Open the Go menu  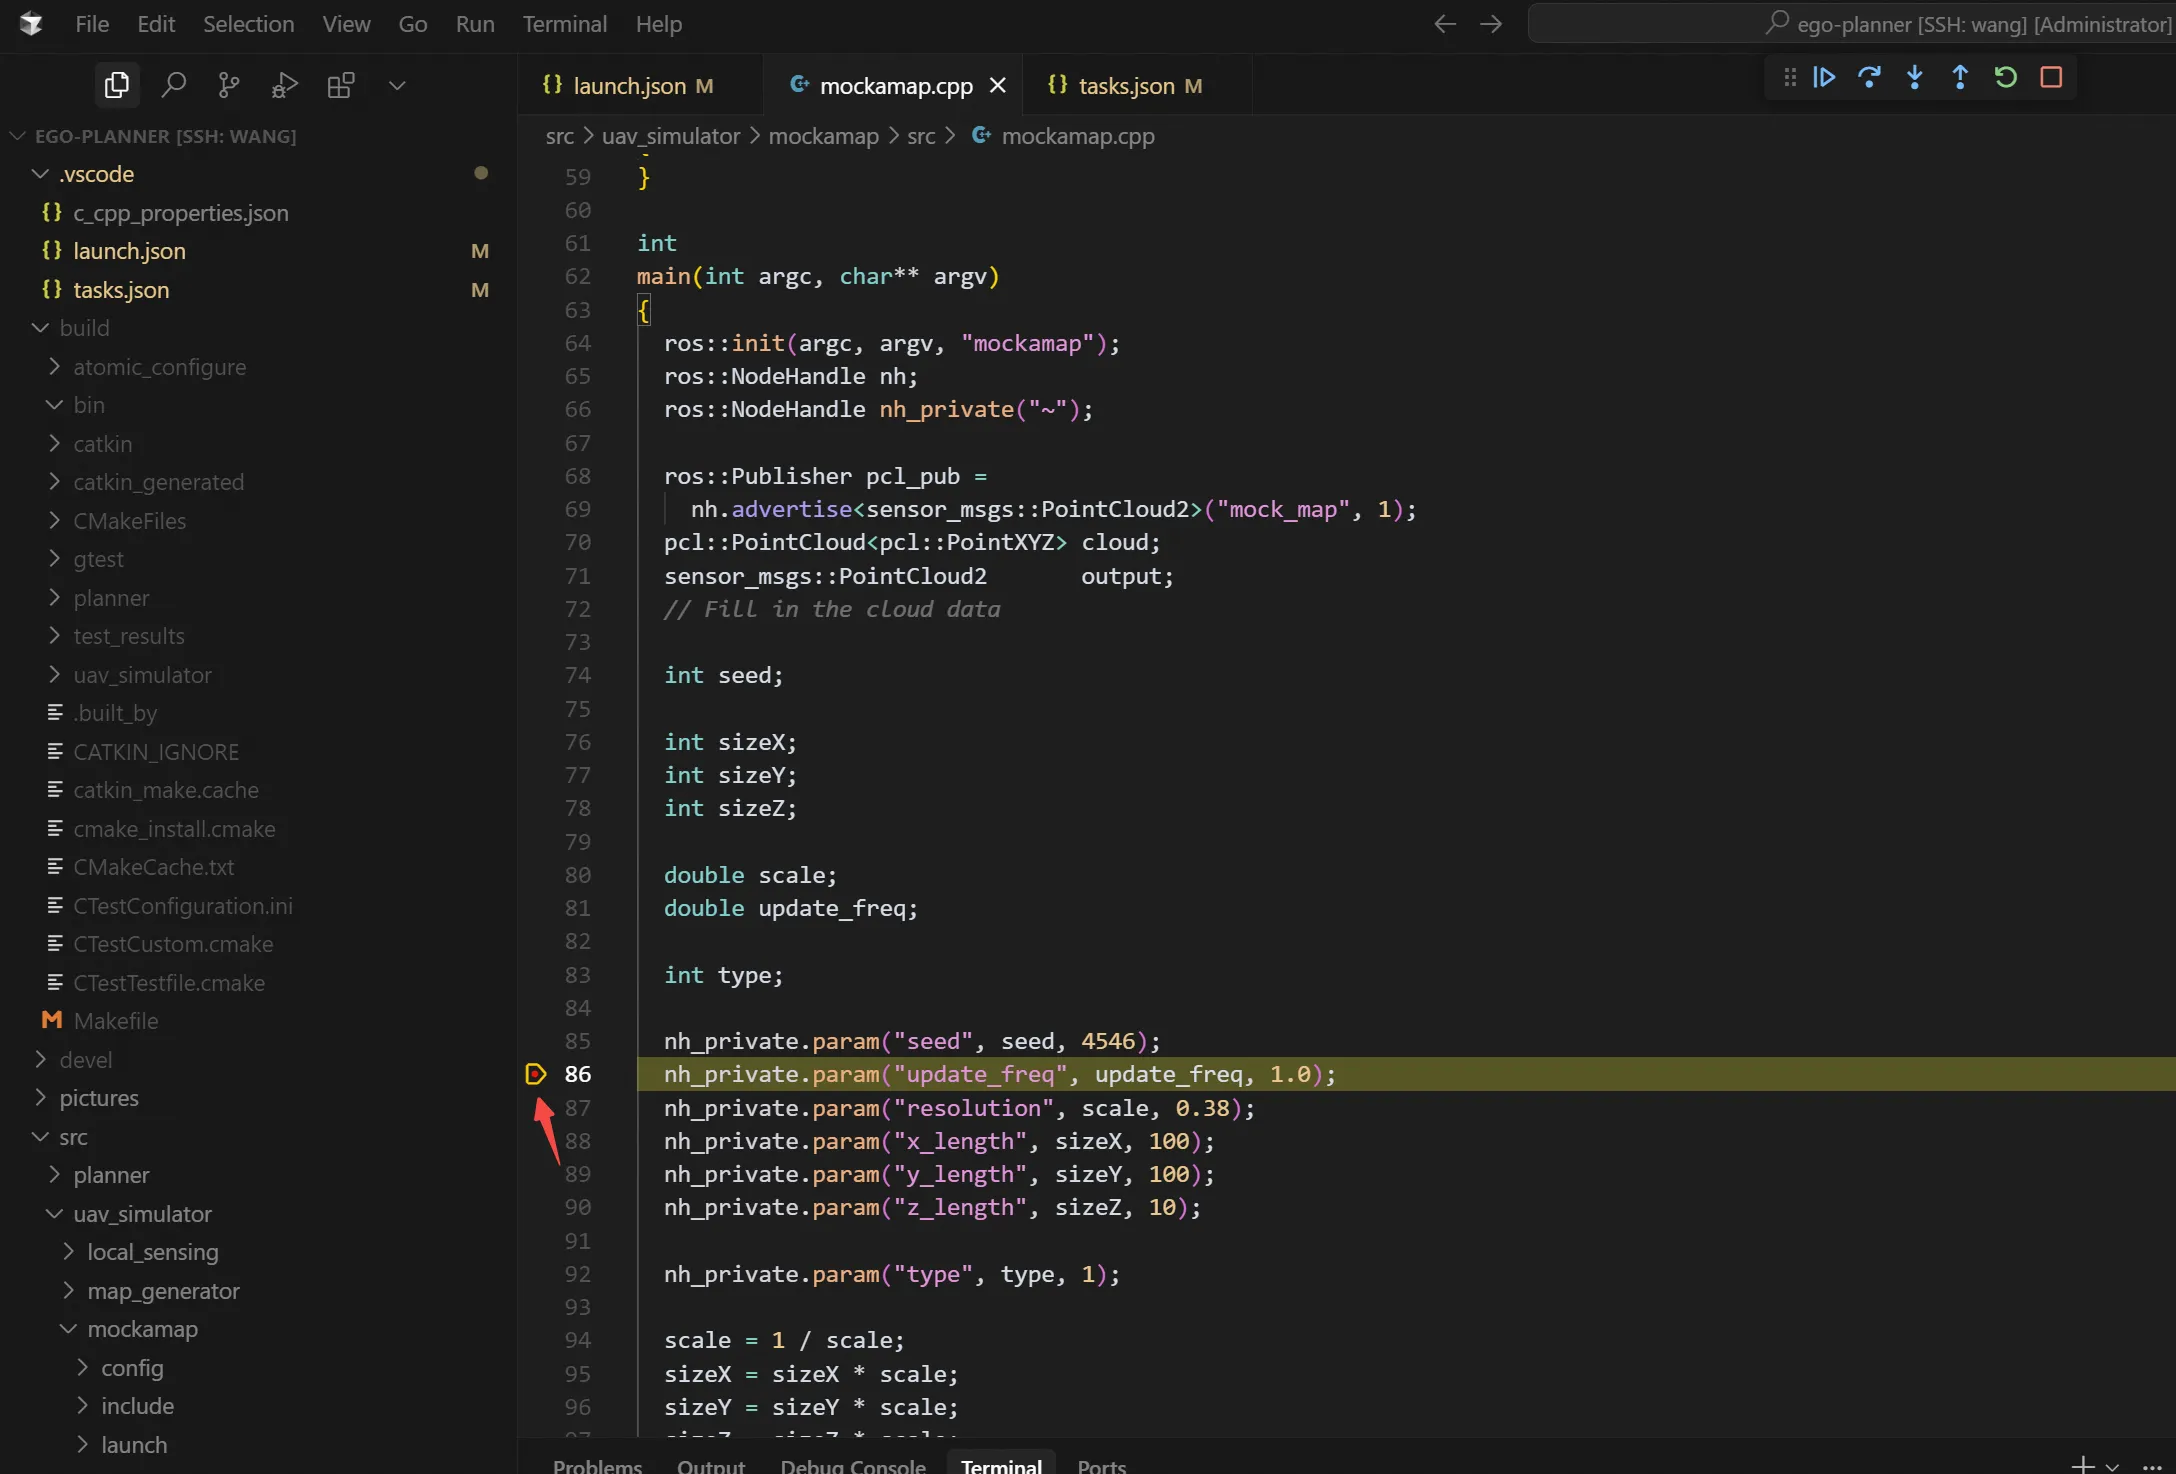413,24
